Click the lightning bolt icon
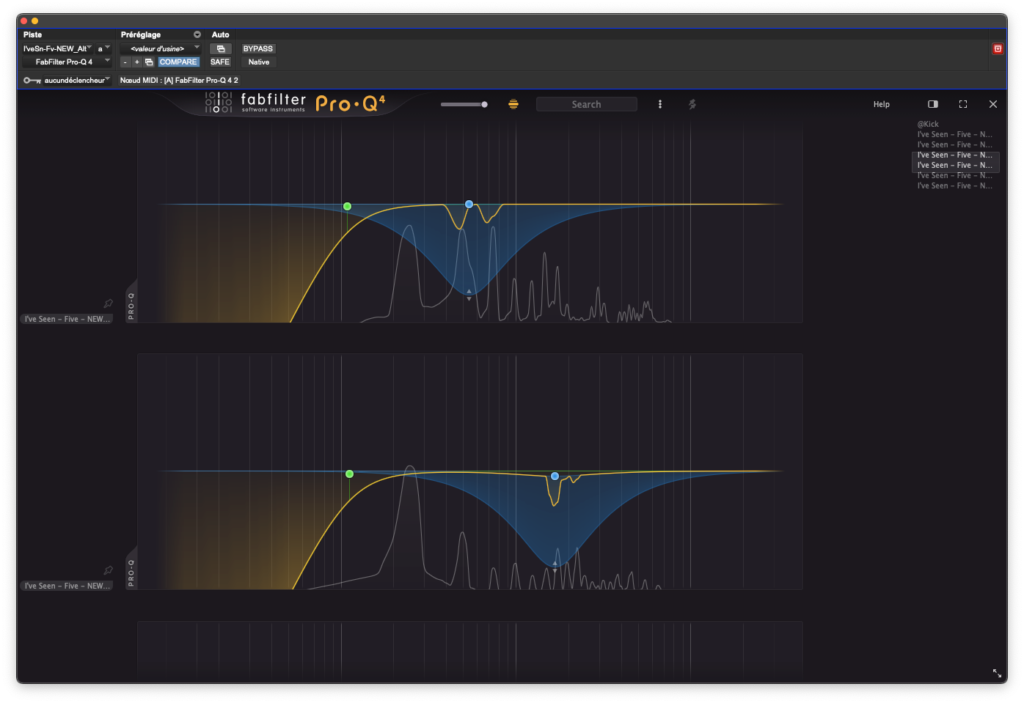Image resolution: width=1024 pixels, height=703 pixels. point(692,105)
